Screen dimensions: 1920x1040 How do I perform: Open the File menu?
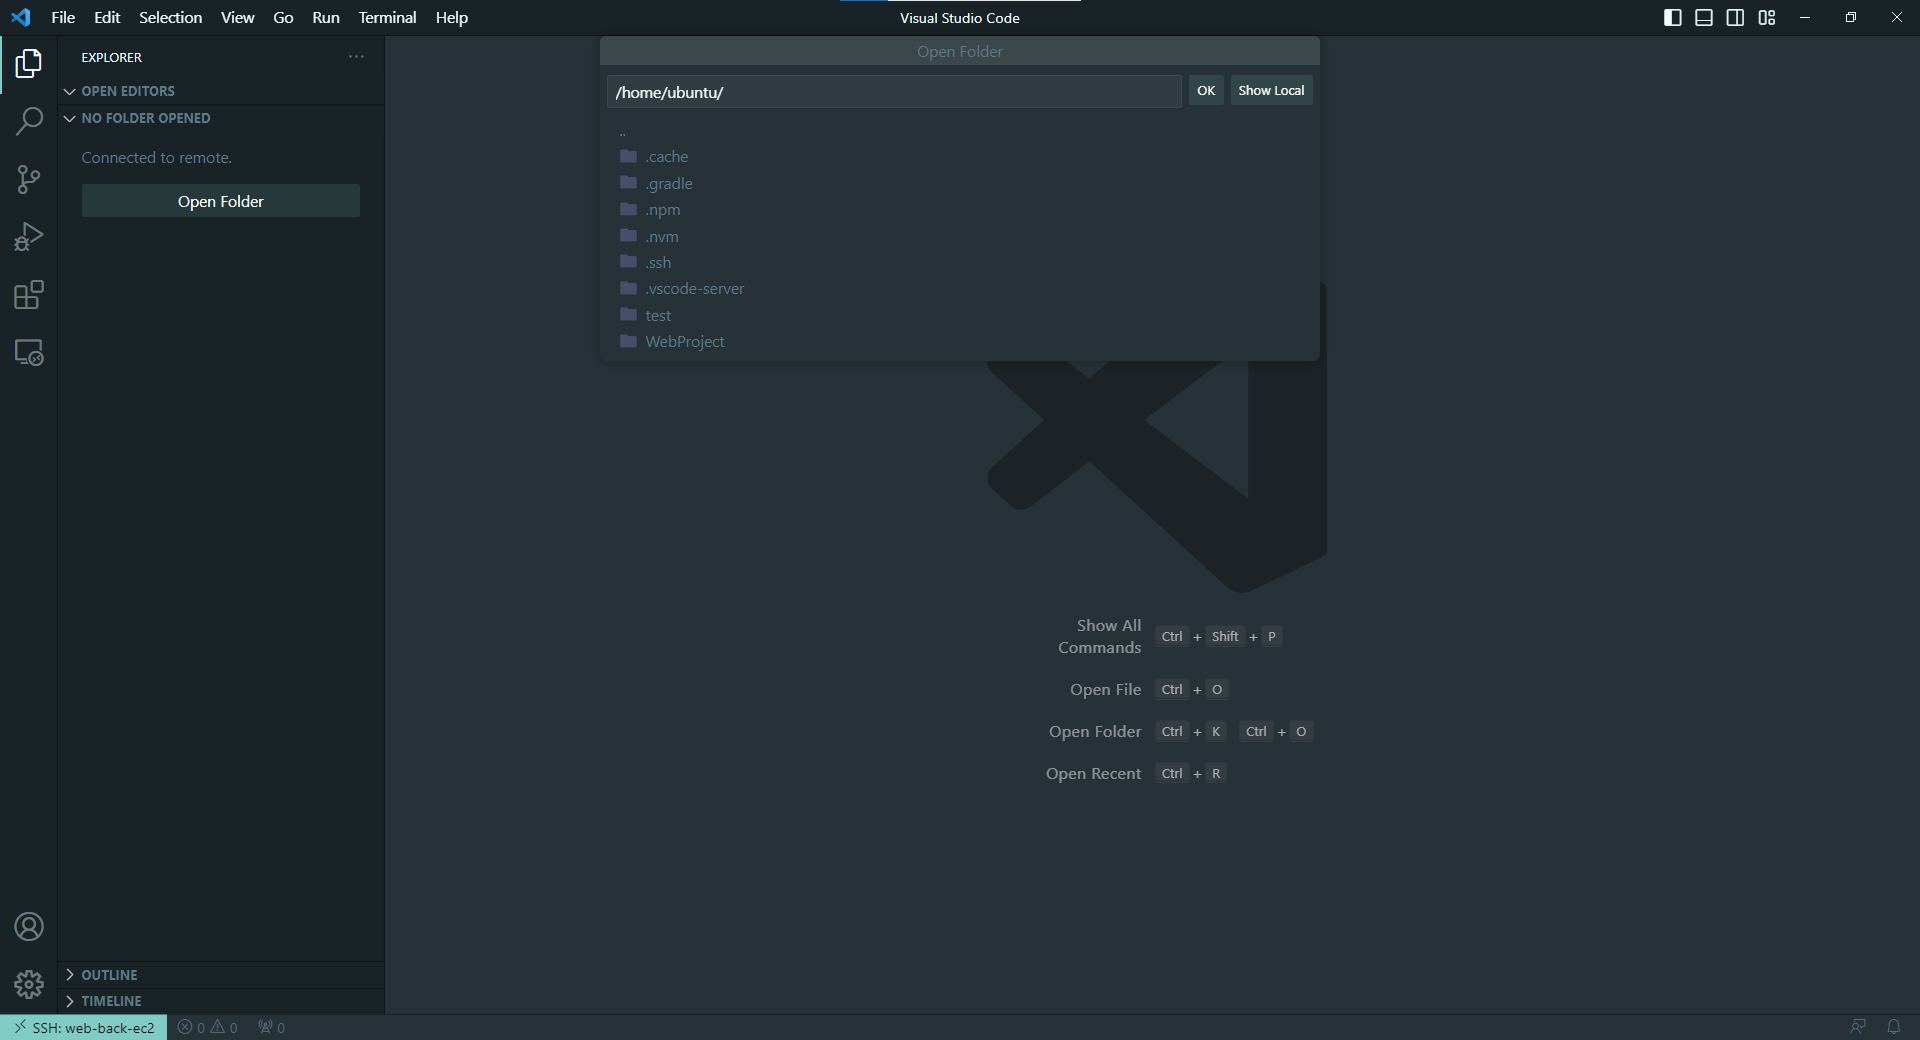(x=63, y=17)
